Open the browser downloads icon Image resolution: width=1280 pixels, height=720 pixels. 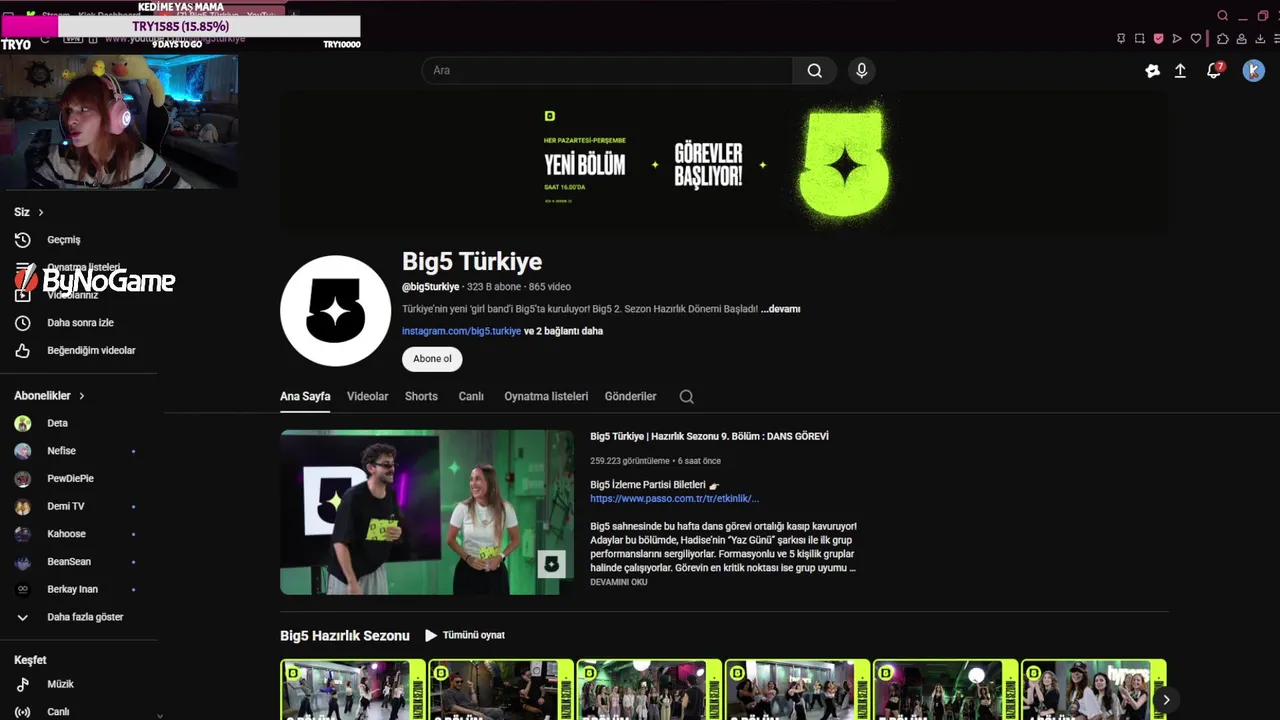click(x=1260, y=39)
